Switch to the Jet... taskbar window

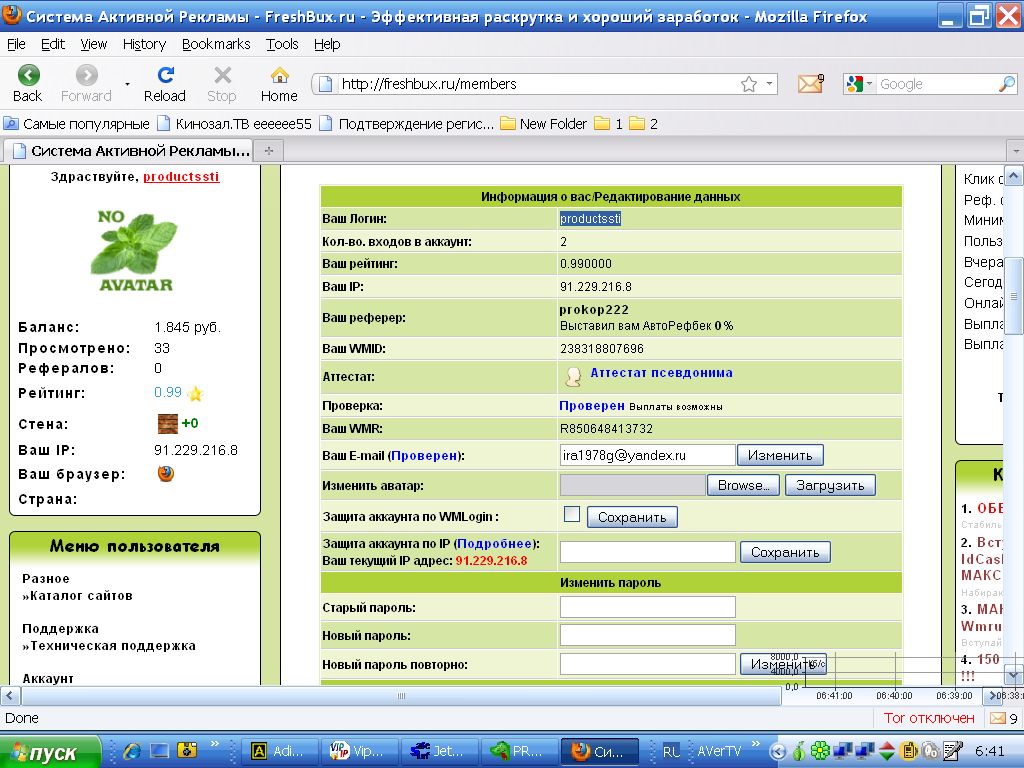pos(440,751)
